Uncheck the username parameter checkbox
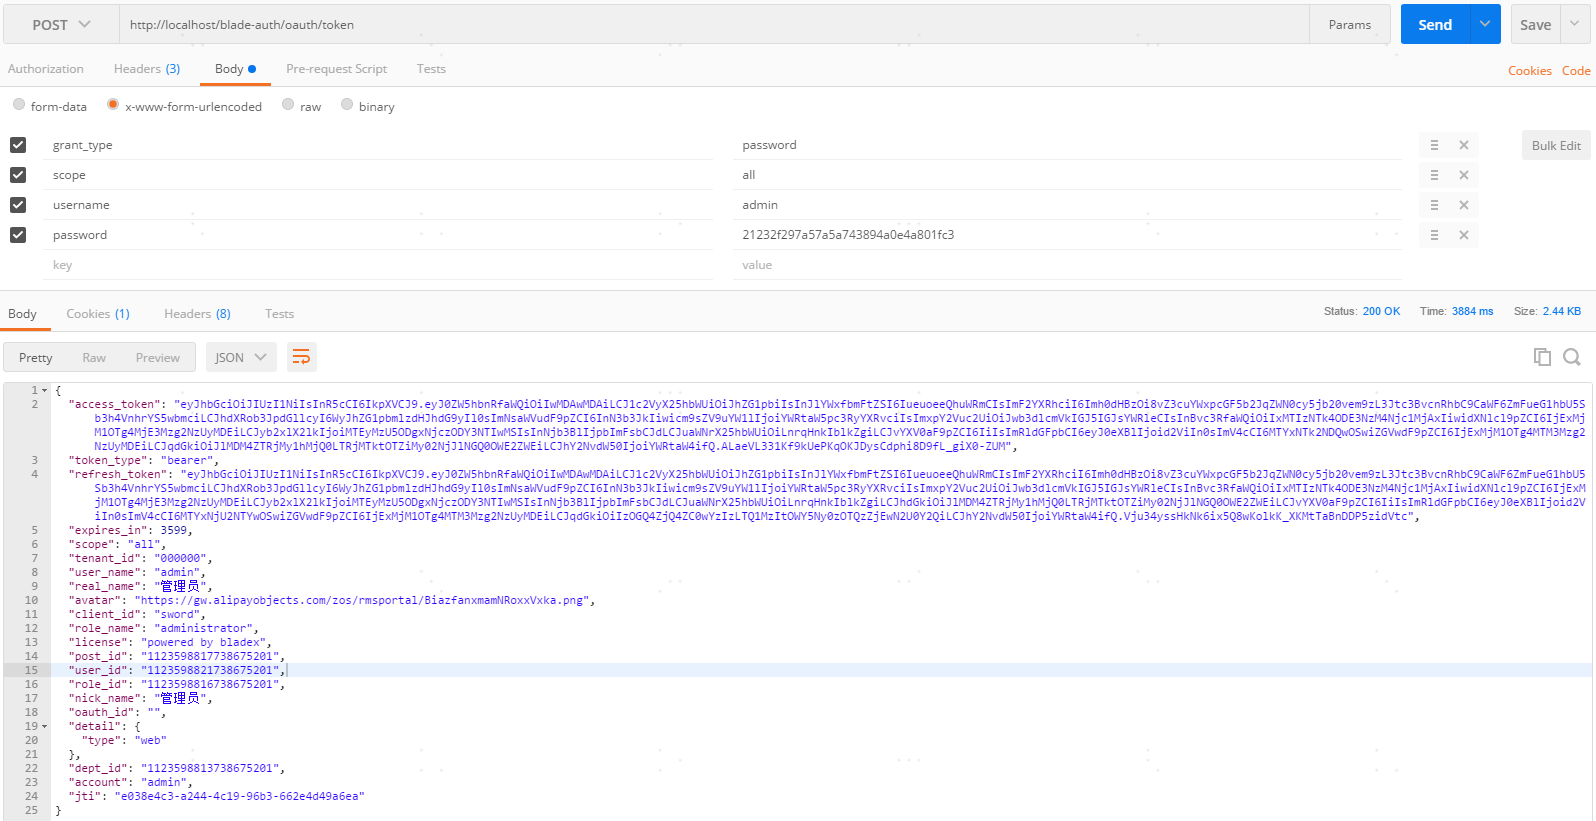The image size is (1596, 821). tap(18, 205)
